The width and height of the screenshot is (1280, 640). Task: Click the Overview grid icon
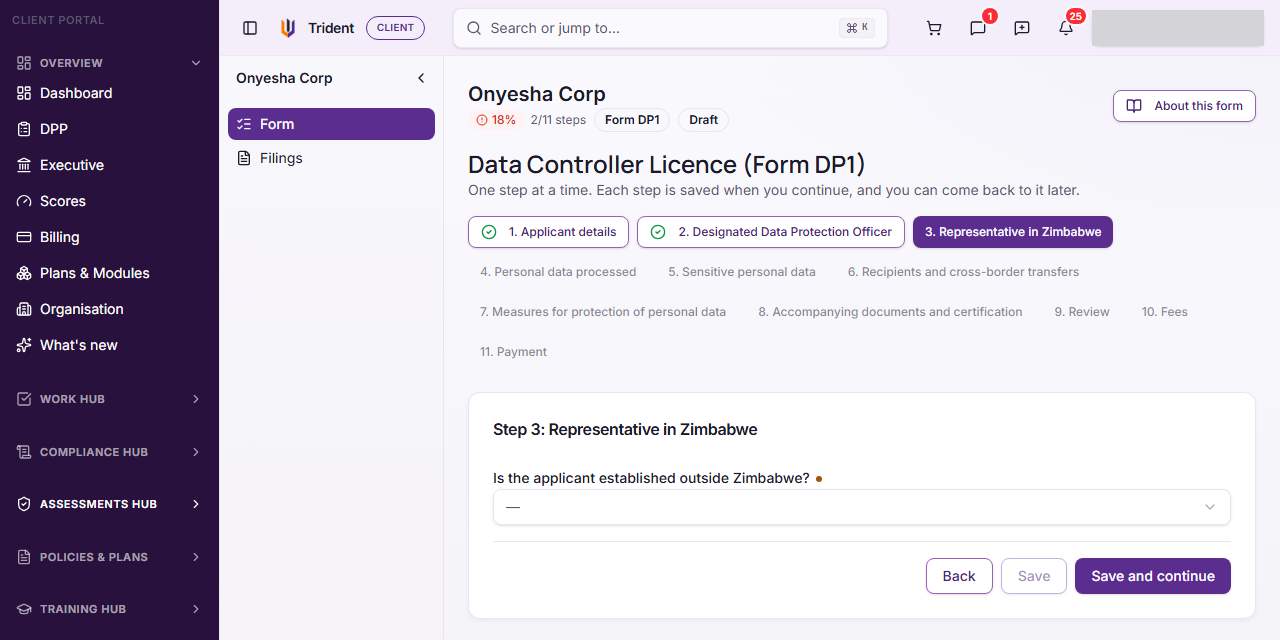coord(24,63)
